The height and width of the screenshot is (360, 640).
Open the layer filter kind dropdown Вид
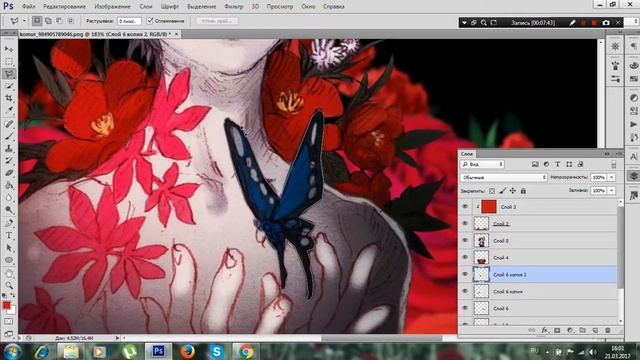point(482,164)
